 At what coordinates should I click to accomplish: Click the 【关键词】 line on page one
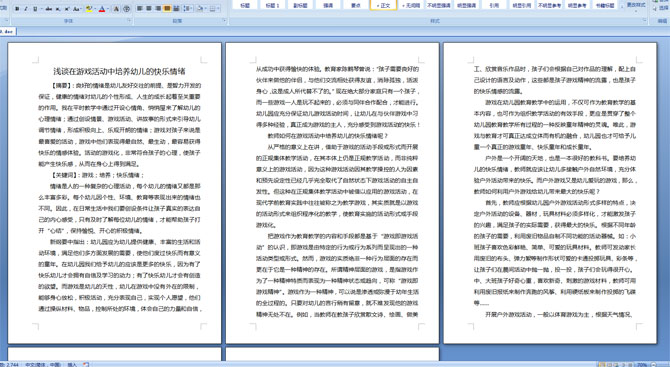pyautogui.click(x=97, y=175)
